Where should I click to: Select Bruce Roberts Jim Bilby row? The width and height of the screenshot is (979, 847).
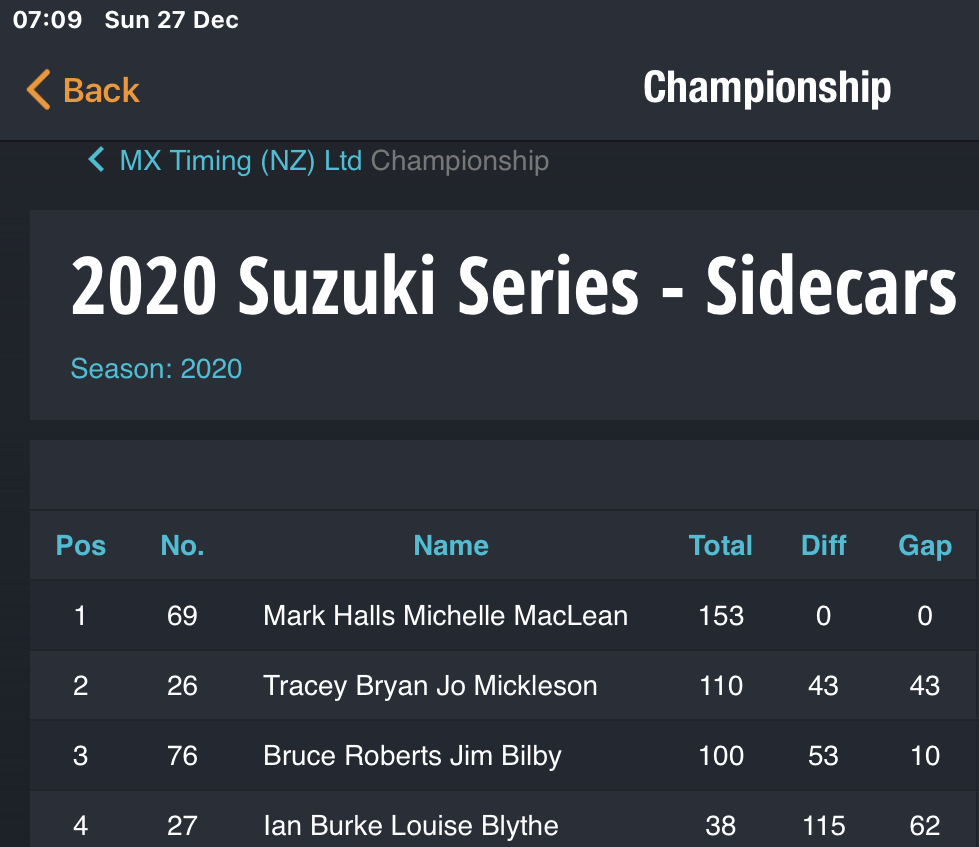click(x=504, y=755)
